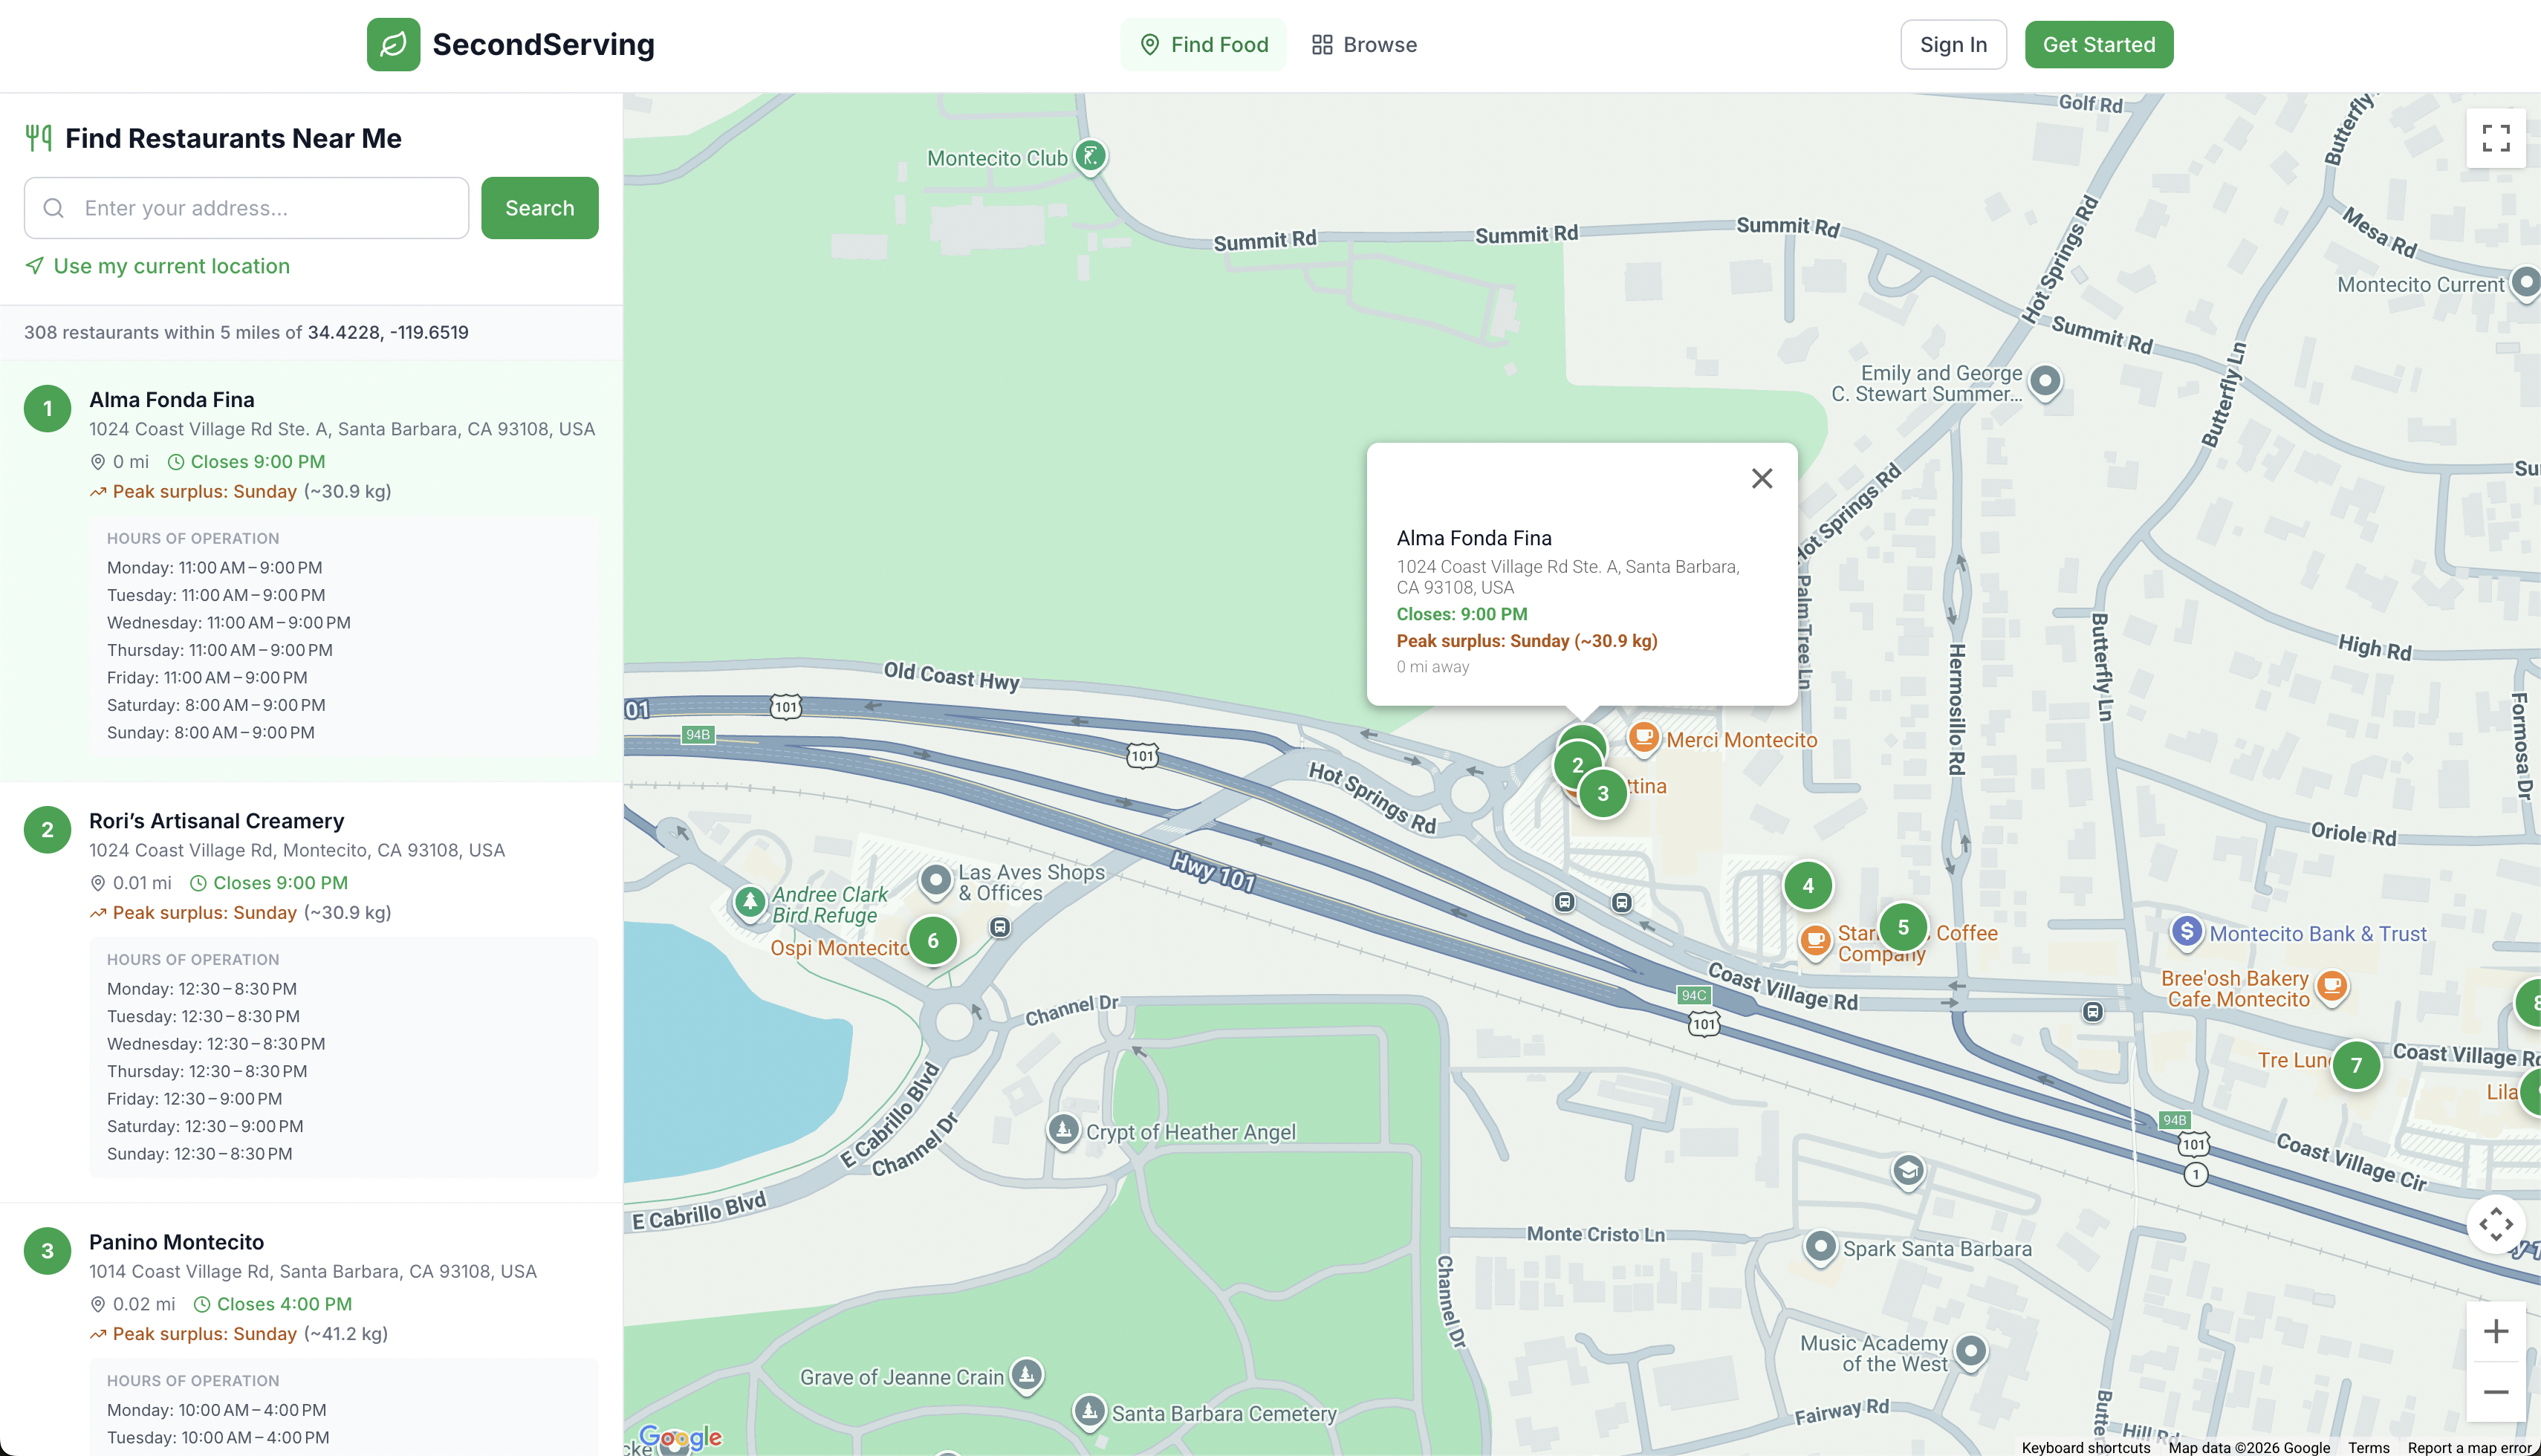Zoom out of the map
This screenshot has height=1456, width=2541.
[2495, 1392]
